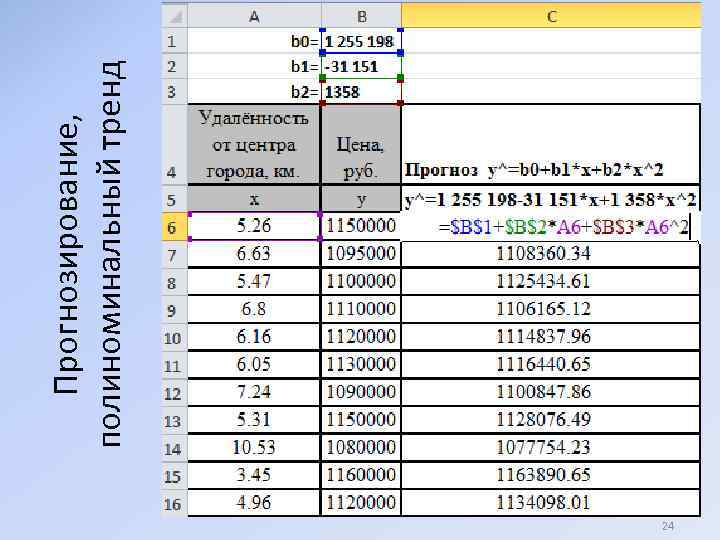Click price cell 1130000
720x540 pixels.
[x=361, y=365]
